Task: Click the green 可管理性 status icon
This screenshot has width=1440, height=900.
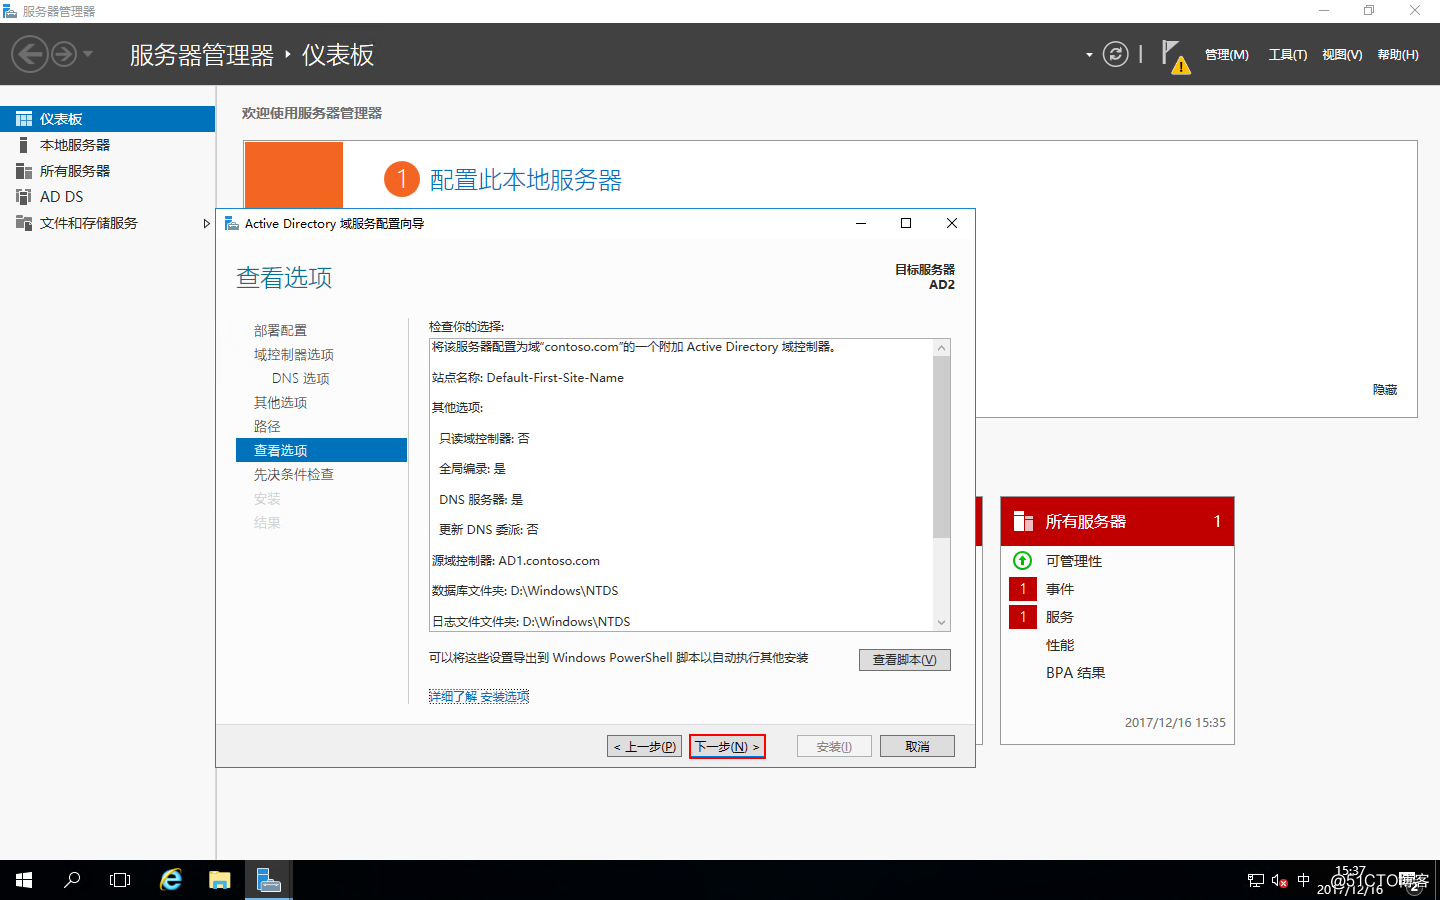Action: (1022, 561)
